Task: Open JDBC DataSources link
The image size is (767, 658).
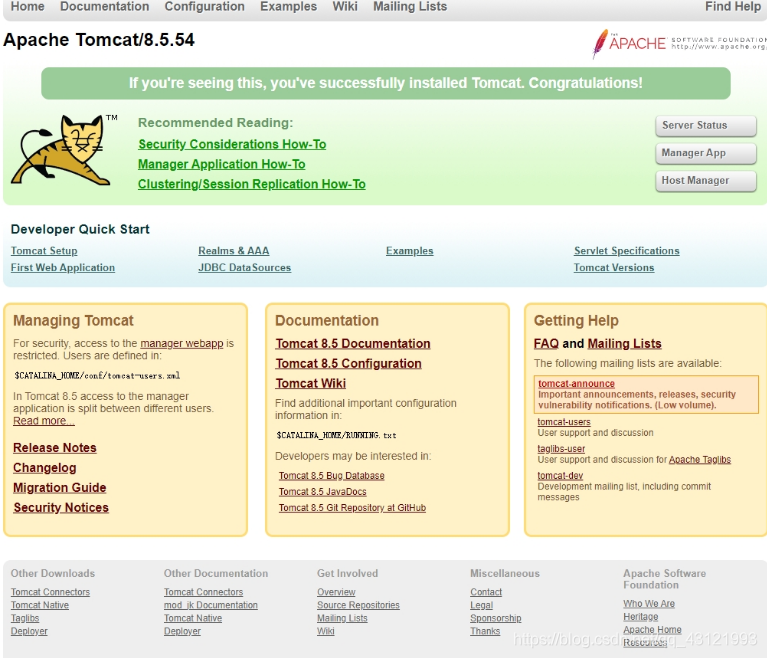Action: 244,268
